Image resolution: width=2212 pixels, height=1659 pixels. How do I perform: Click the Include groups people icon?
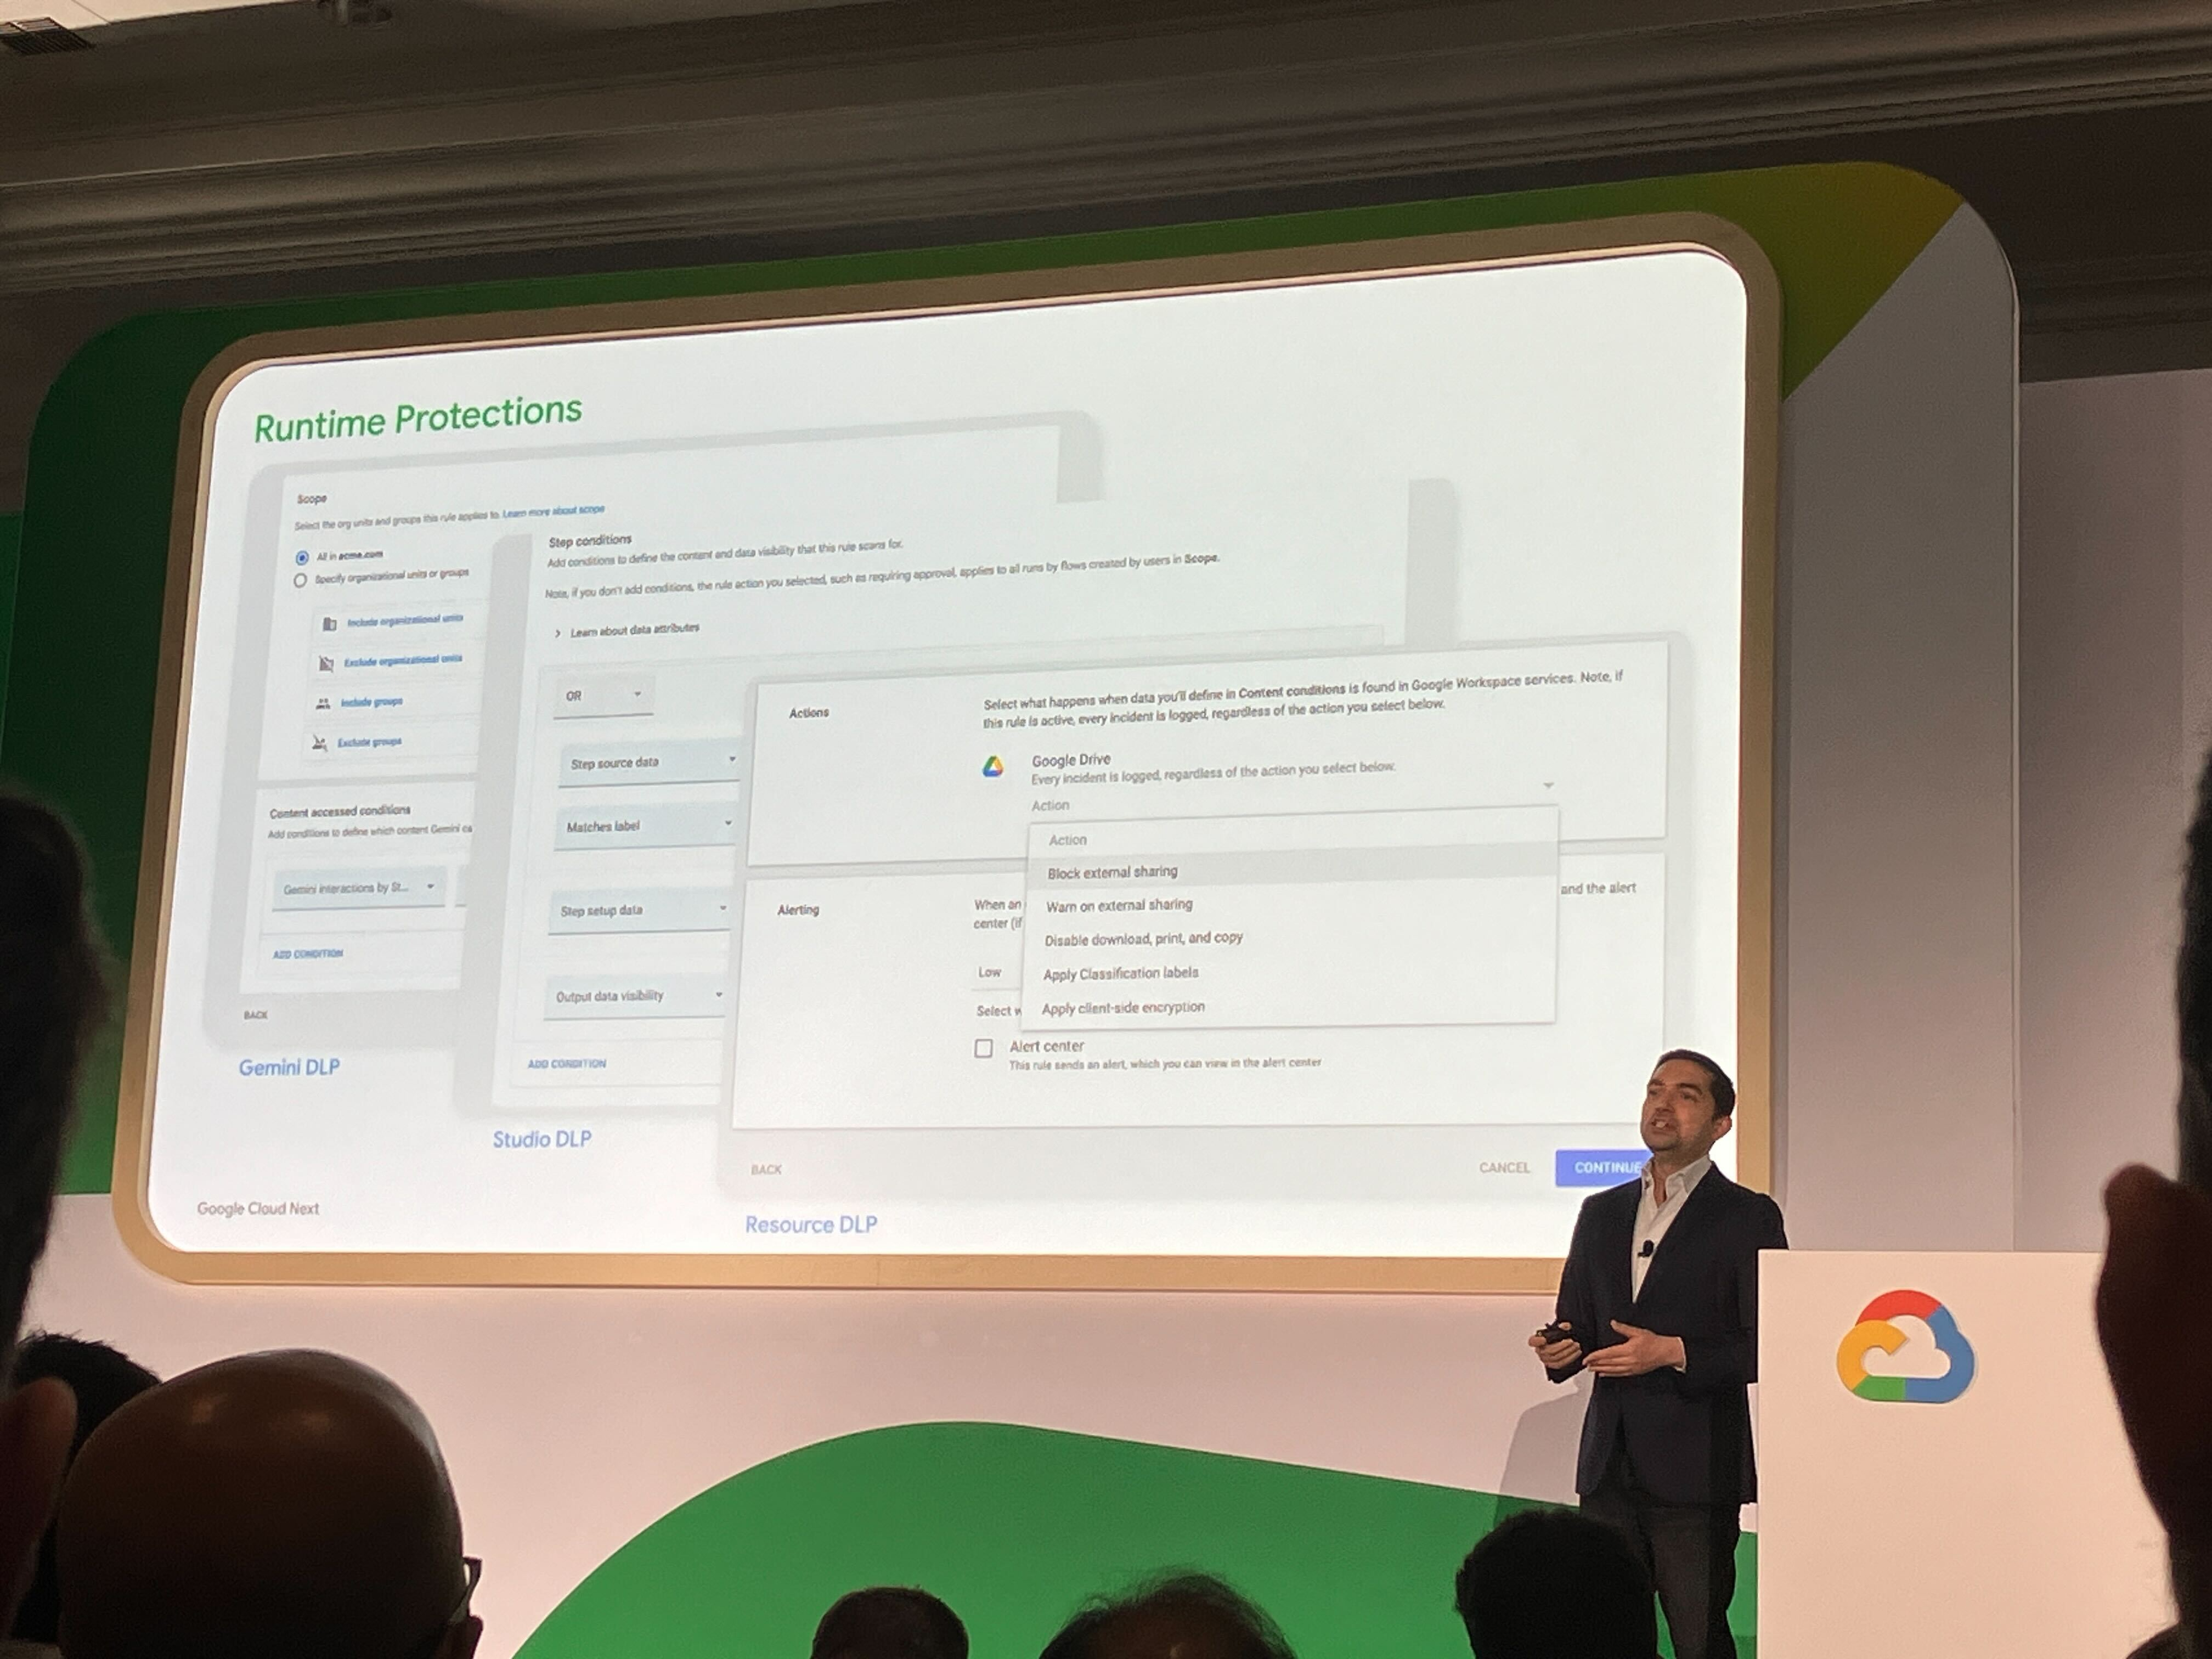click(322, 704)
